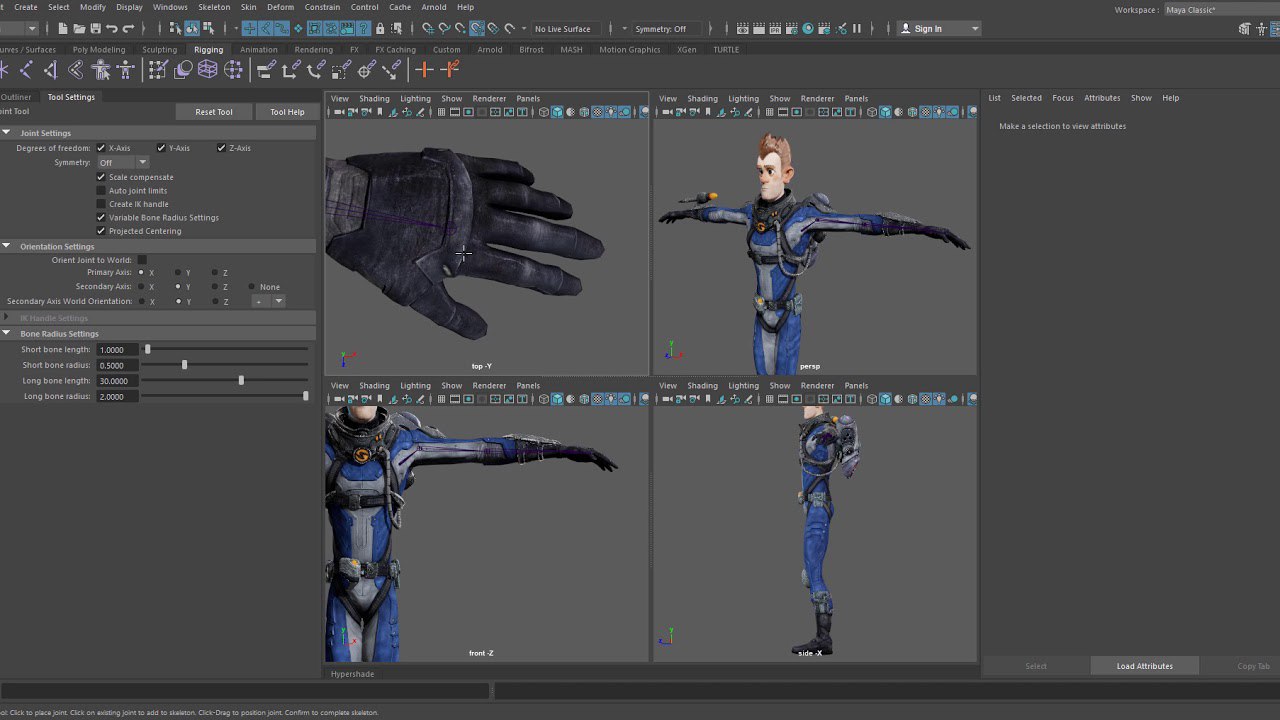Image resolution: width=1280 pixels, height=720 pixels.
Task: Pause viewport with the pause icon
Action: tap(857, 28)
